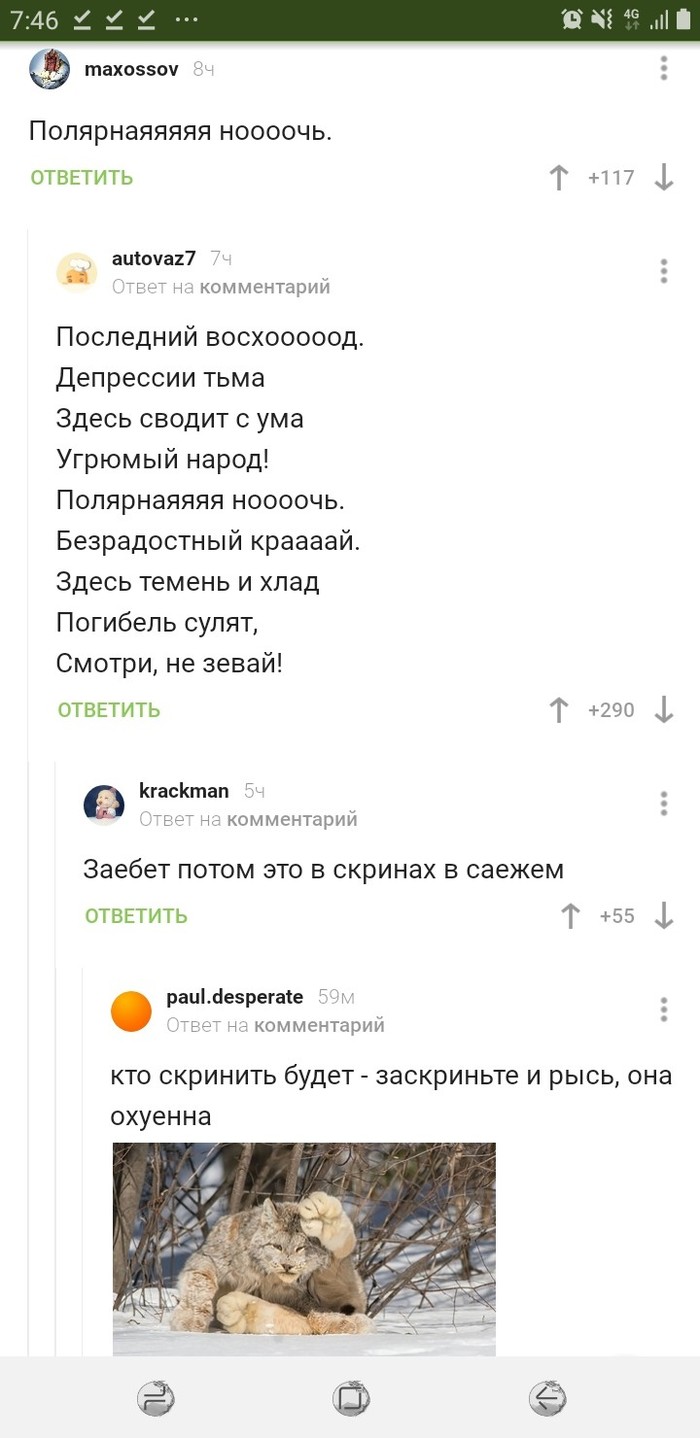Upvote maxossov's 'Полярнаяяяя нооочь' comment
This screenshot has width=700, height=1438.
(559, 178)
